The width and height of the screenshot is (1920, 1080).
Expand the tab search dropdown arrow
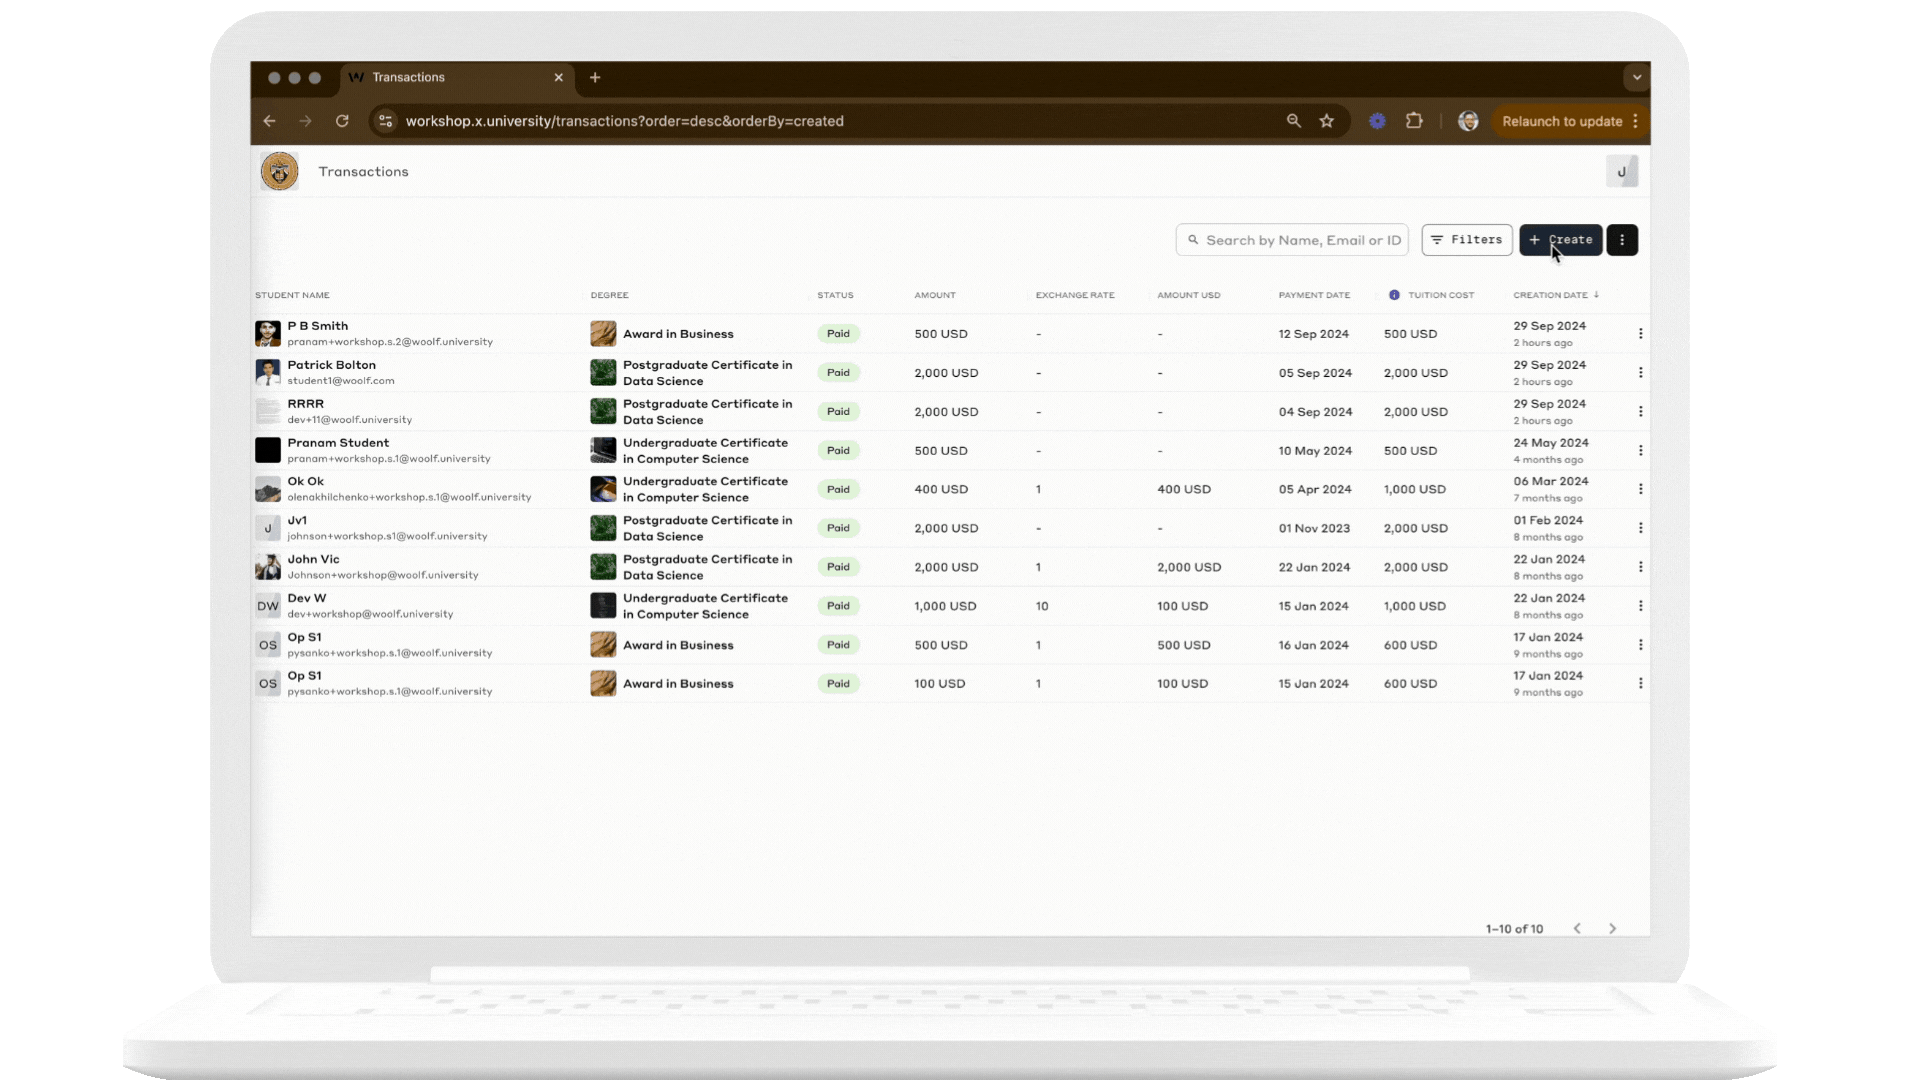1636,77
